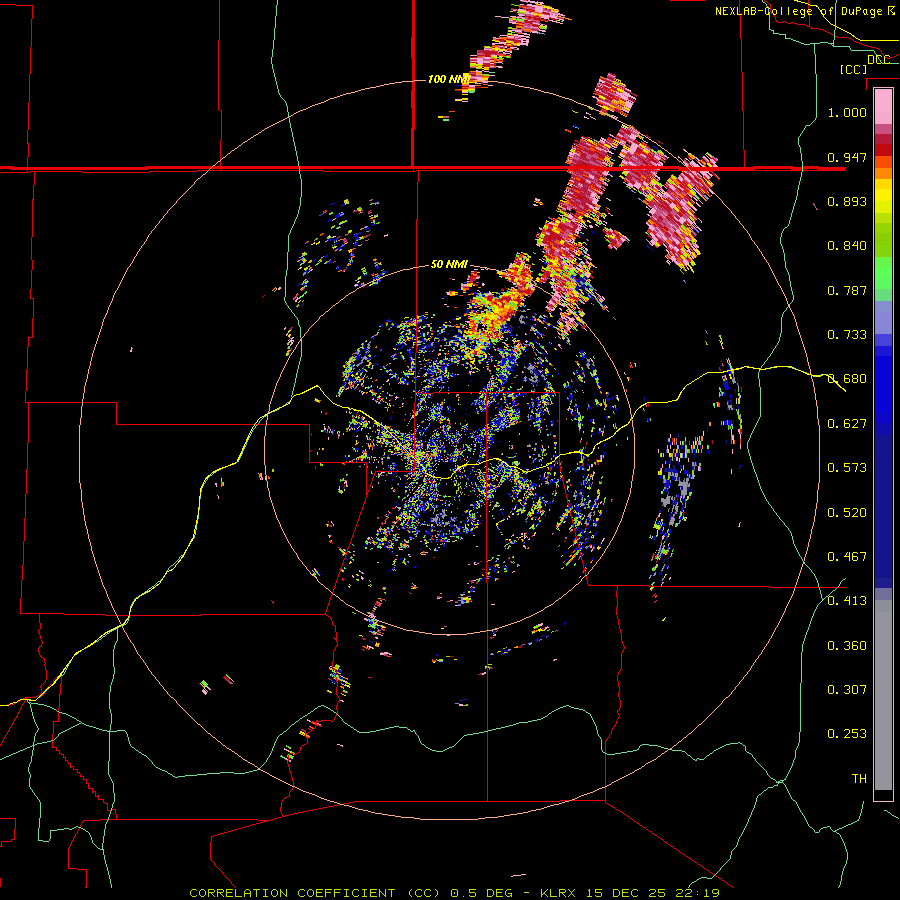The width and height of the screenshot is (900, 900).
Task: Click the 100 NMI range ring label
Action: click(x=449, y=79)
